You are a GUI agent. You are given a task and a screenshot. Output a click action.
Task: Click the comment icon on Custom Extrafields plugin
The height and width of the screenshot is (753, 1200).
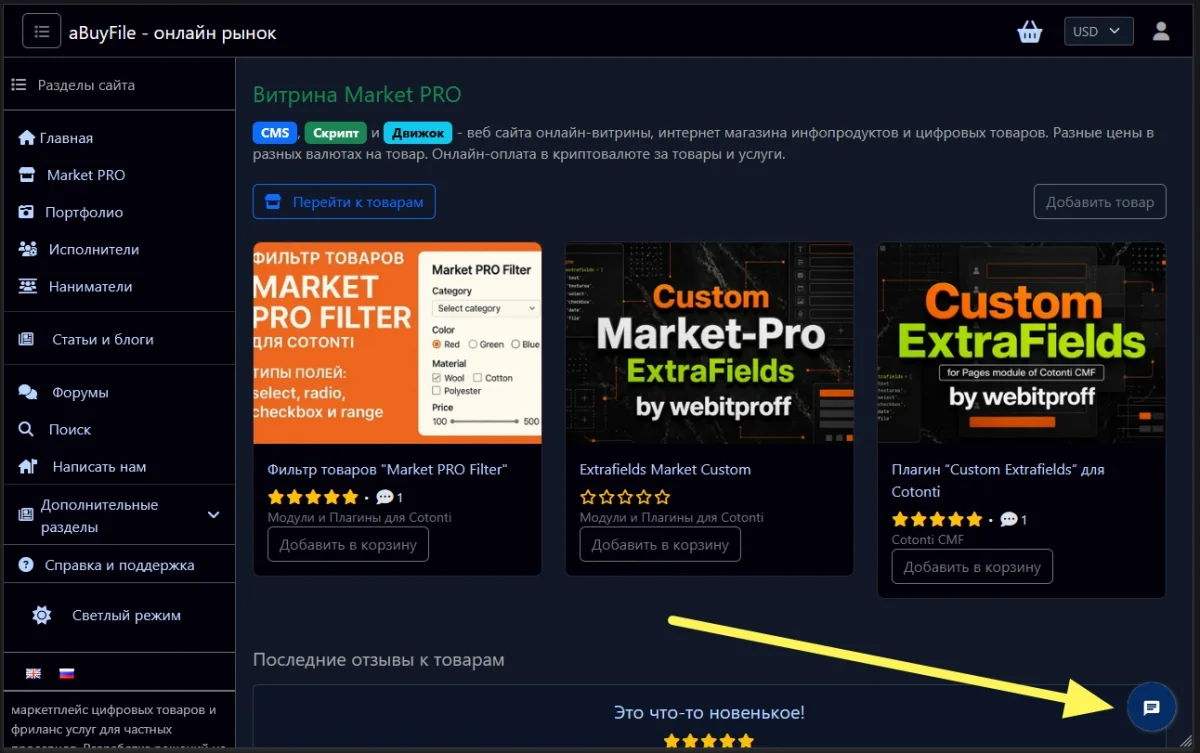click(1008, 519)
